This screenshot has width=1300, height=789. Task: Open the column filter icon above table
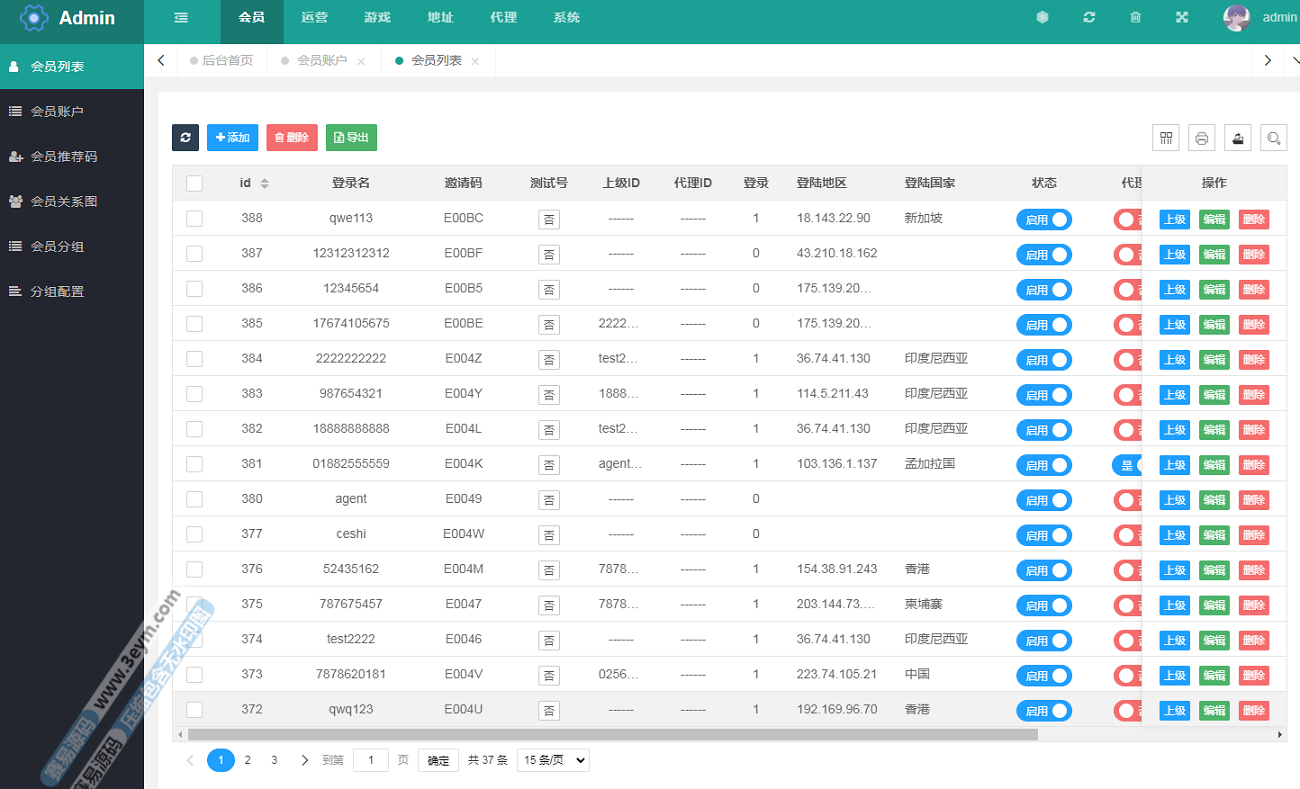point(1165,138)
